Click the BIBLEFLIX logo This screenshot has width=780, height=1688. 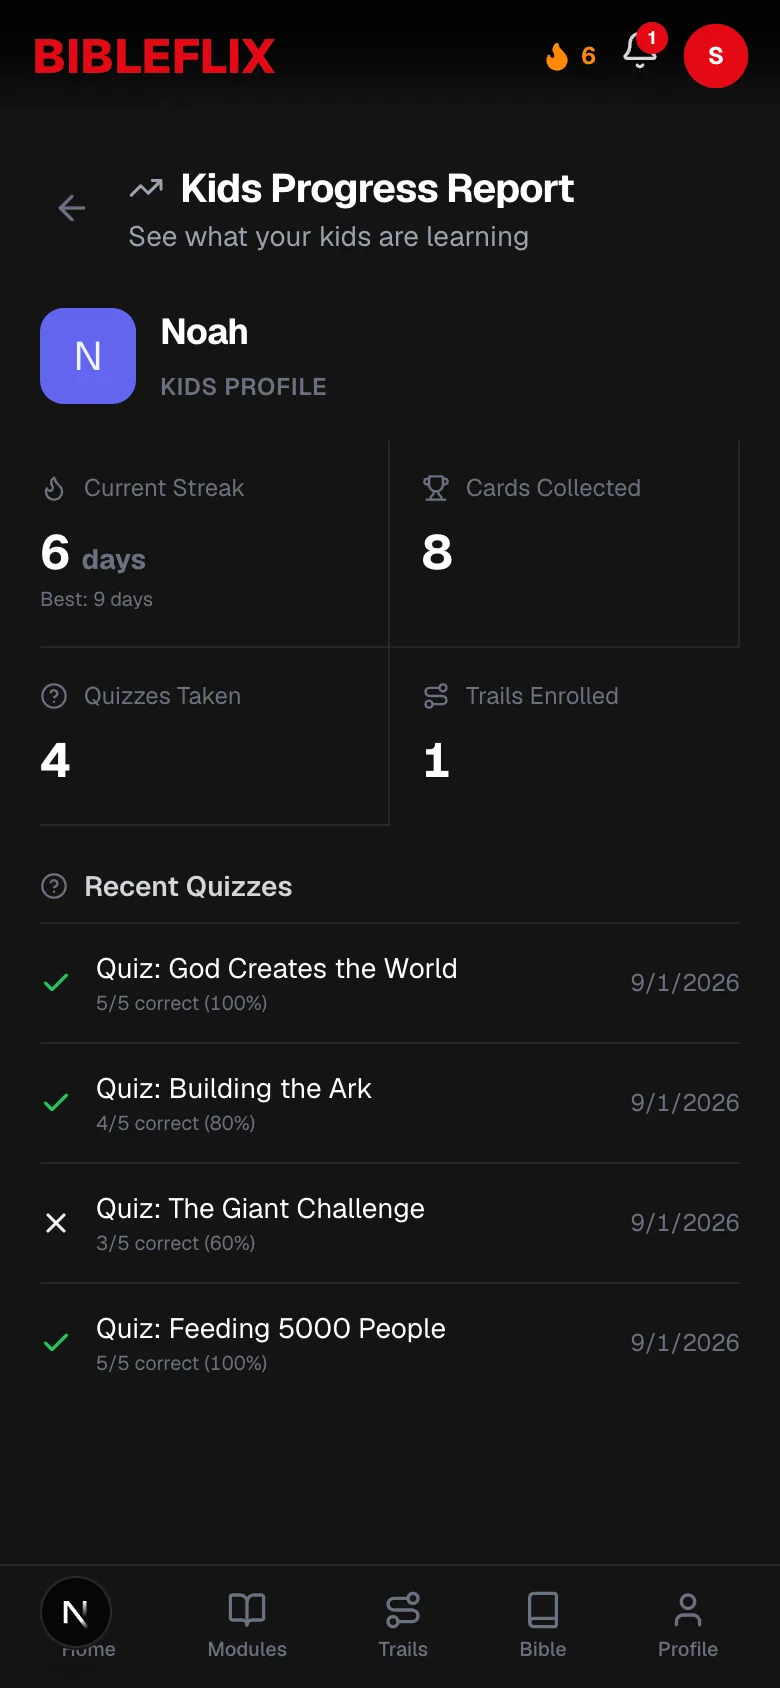click(x=154, y=57)
